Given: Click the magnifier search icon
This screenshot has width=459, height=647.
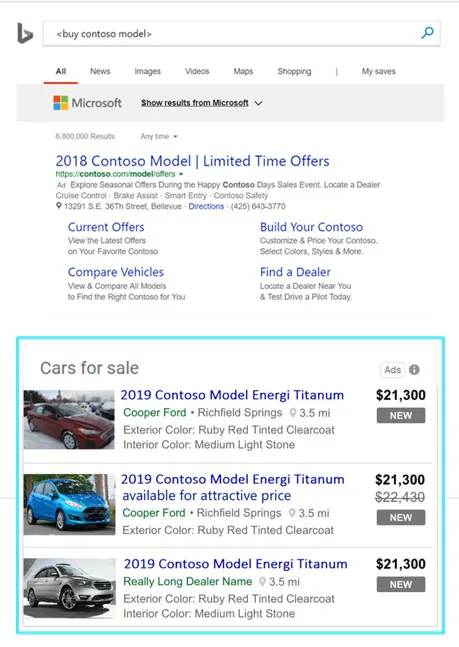Looking at the screenshot, I should point(427,33).
